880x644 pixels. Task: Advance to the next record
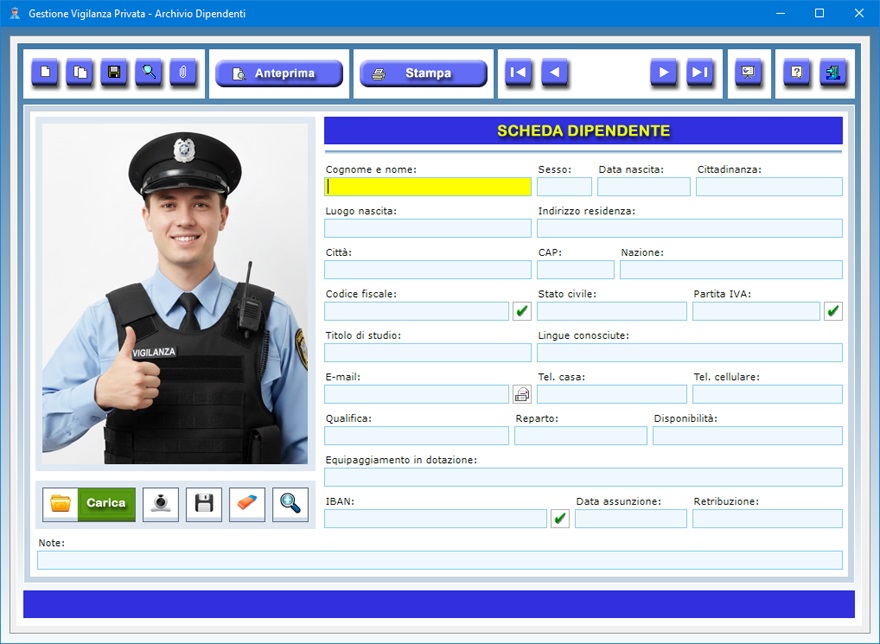click(664, 73)
